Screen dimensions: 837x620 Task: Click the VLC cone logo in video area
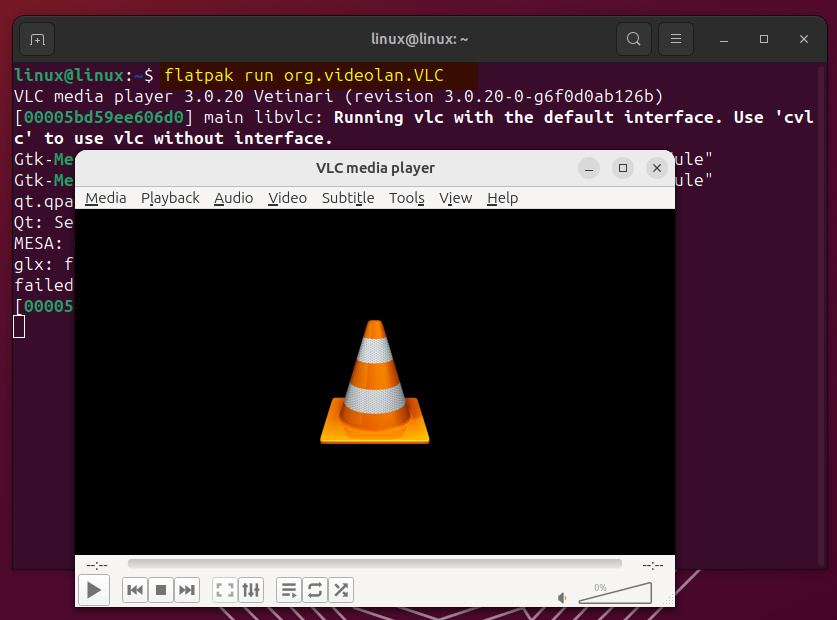point(375,382)
